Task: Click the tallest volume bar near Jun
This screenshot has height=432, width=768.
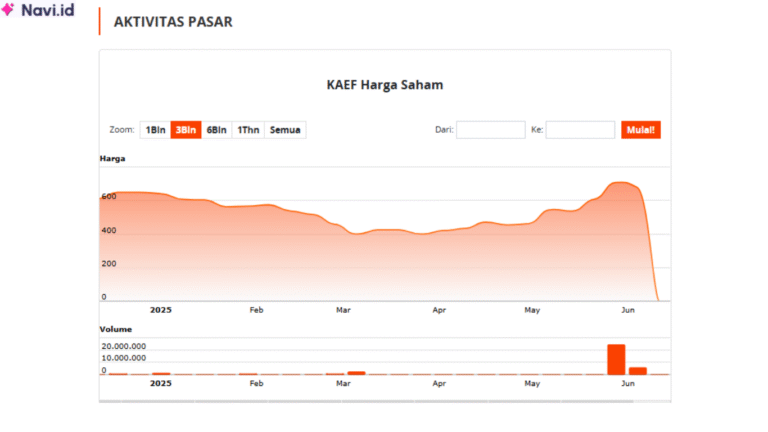Action: click(616, 360)
